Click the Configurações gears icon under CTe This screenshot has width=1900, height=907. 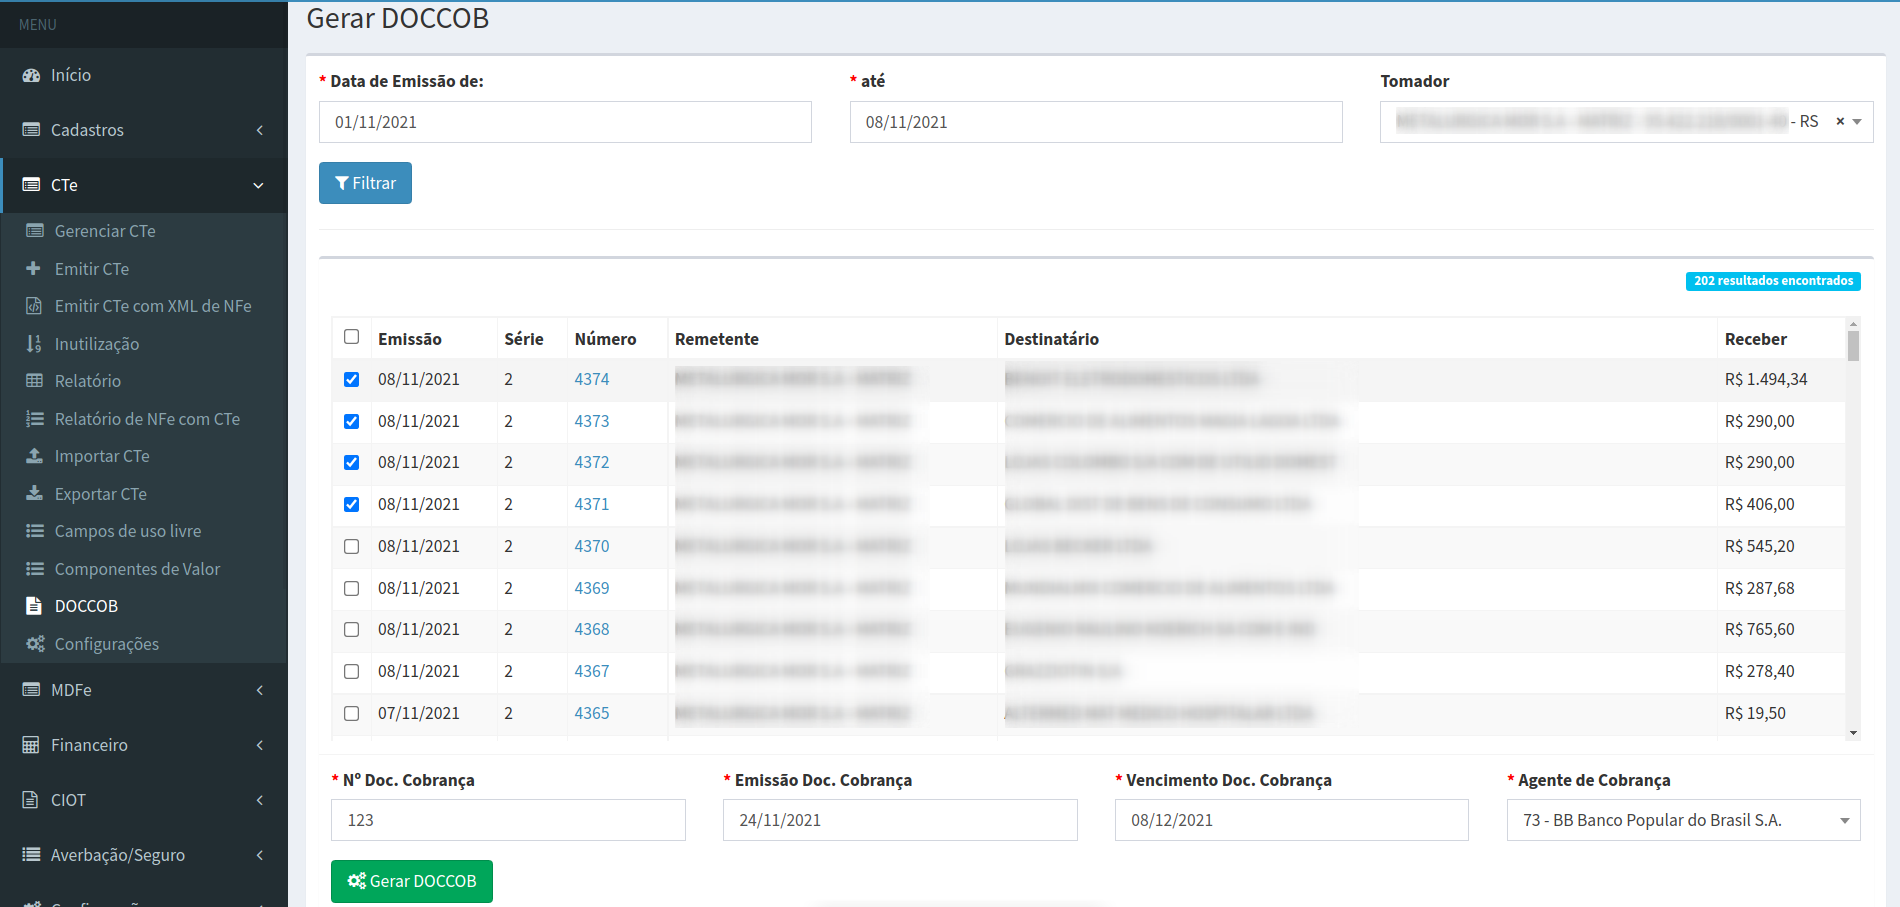[x=35, y=644]
